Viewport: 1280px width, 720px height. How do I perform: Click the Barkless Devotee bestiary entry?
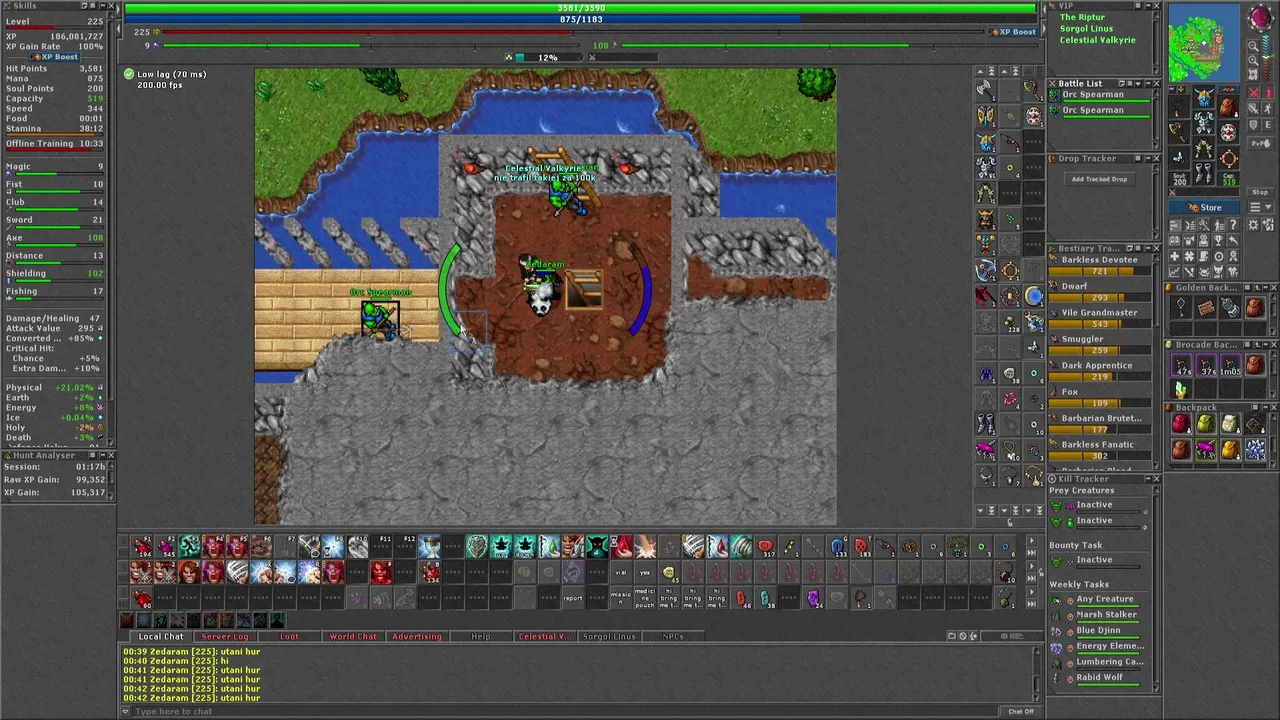1100,265
